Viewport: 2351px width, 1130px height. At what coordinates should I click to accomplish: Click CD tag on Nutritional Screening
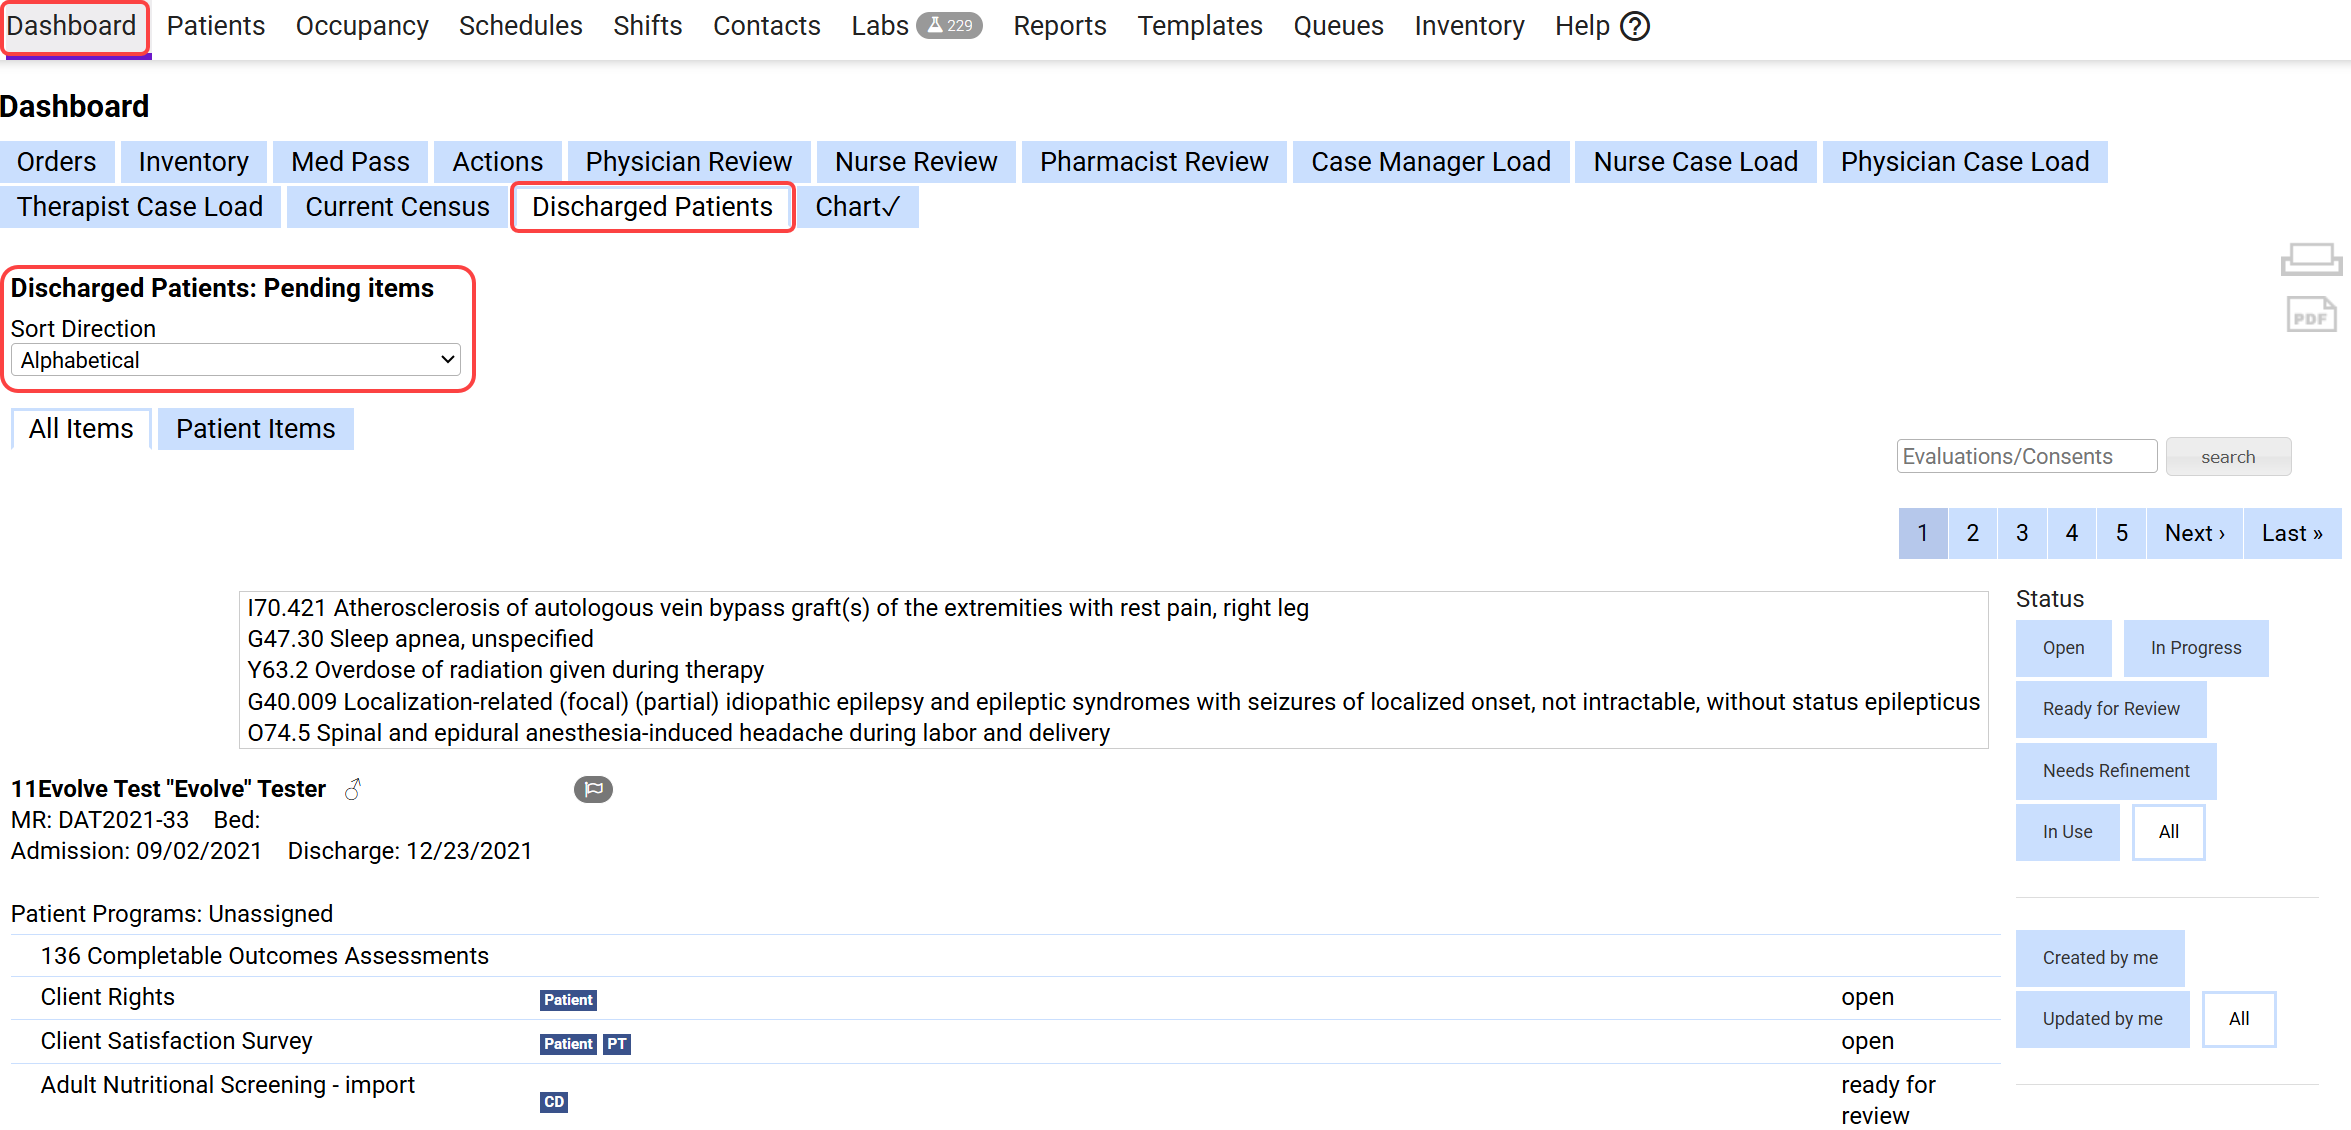click(554, 1102)
